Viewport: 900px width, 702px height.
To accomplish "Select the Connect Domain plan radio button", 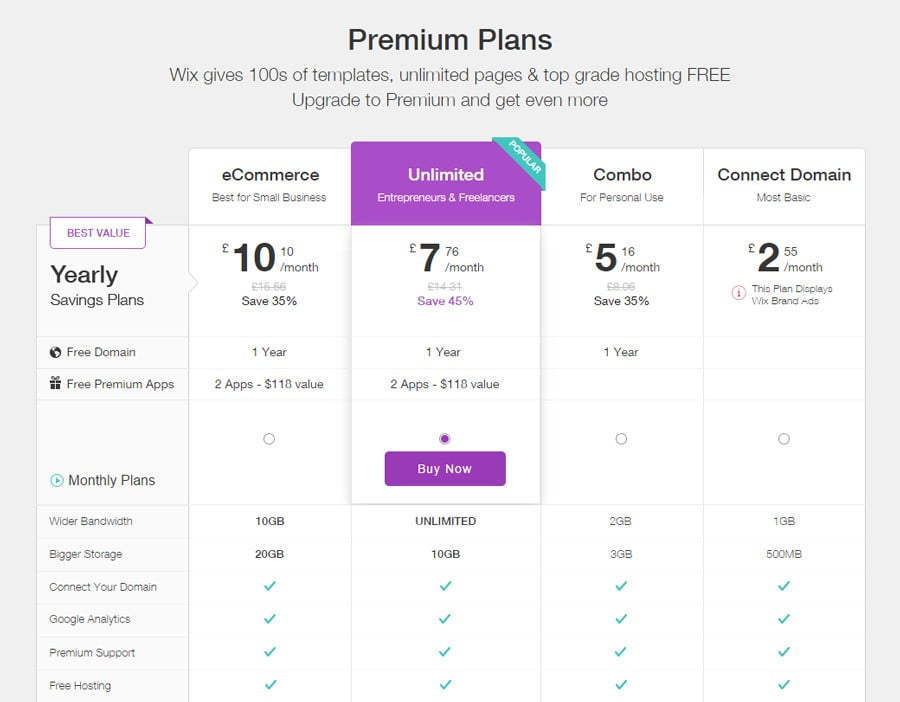I will click(784, 438).
